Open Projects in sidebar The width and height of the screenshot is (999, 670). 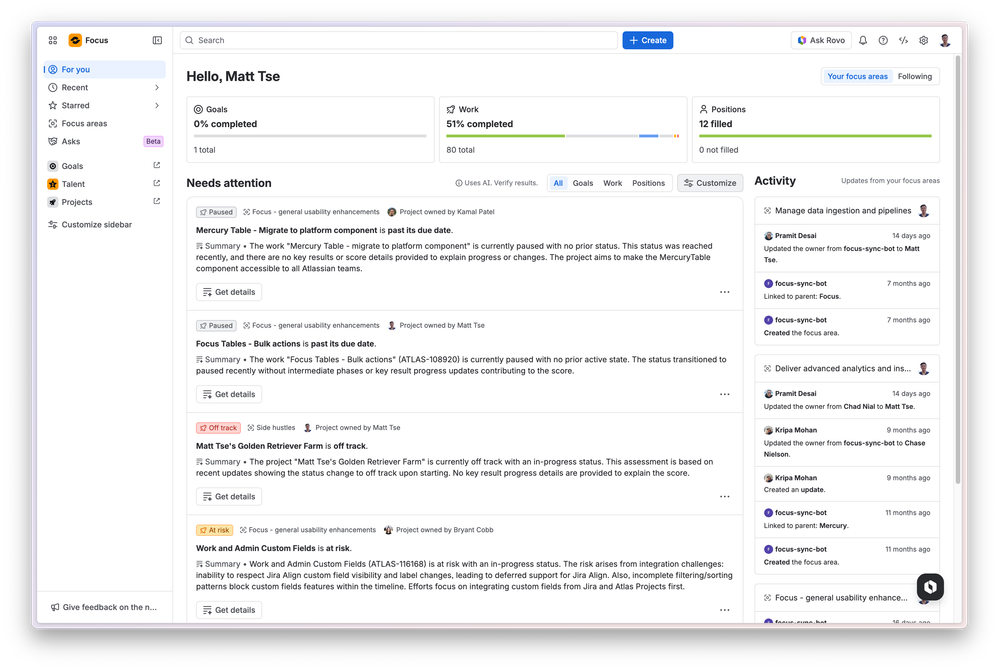coord(104,202)
